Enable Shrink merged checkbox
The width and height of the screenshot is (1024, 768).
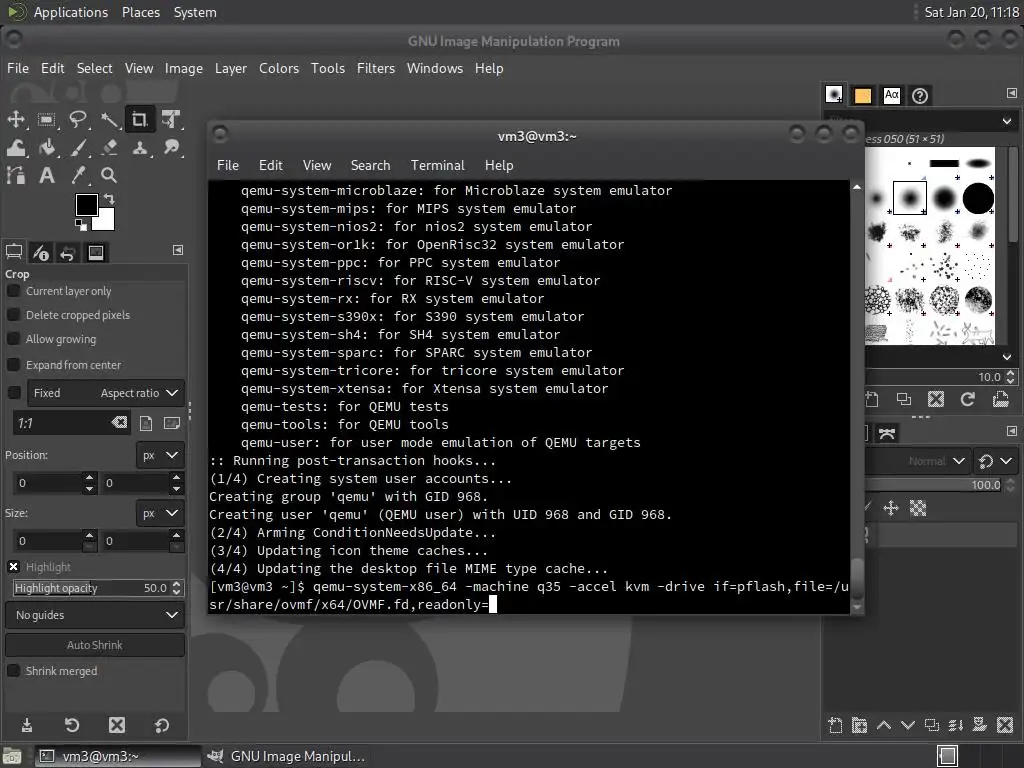[x=13, y=671]
